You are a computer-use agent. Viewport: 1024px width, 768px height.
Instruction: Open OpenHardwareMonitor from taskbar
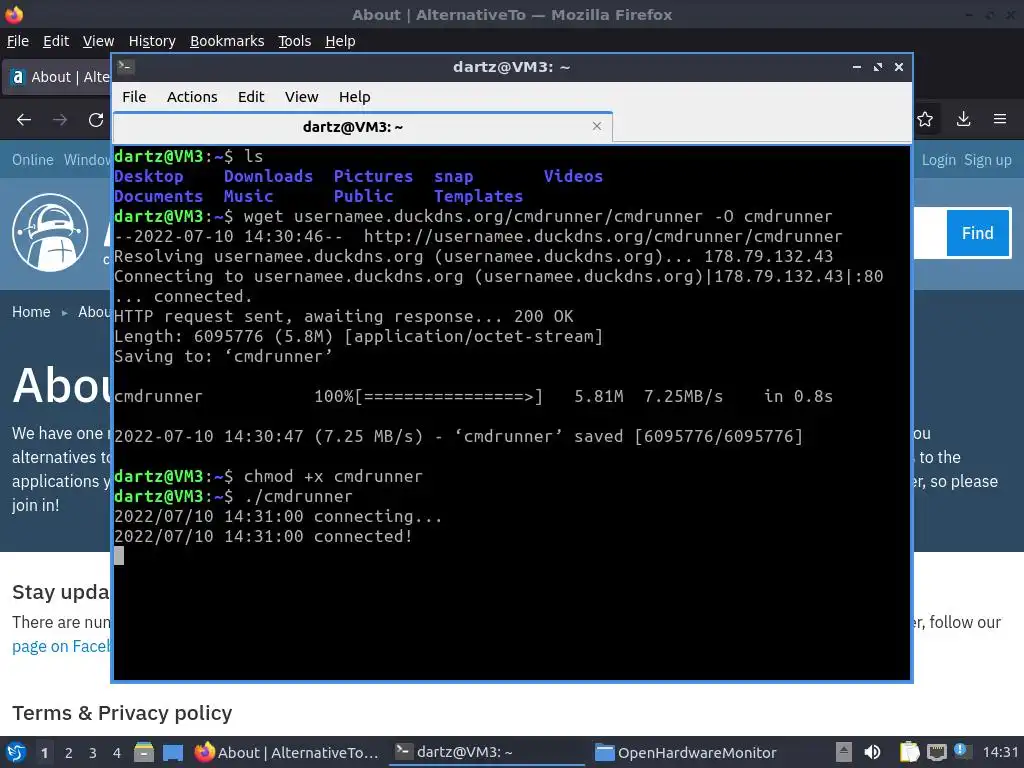pyautogui.click(x=686, y=752)
